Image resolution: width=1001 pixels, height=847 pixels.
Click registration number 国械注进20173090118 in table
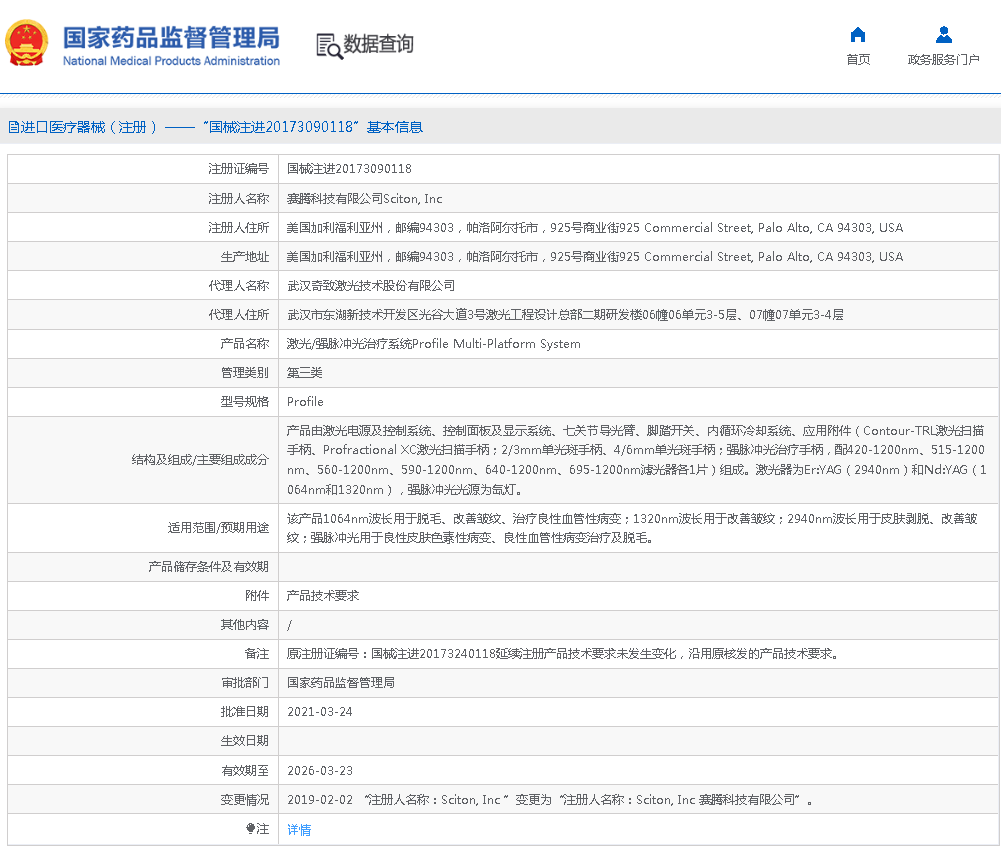pos(349,169)
